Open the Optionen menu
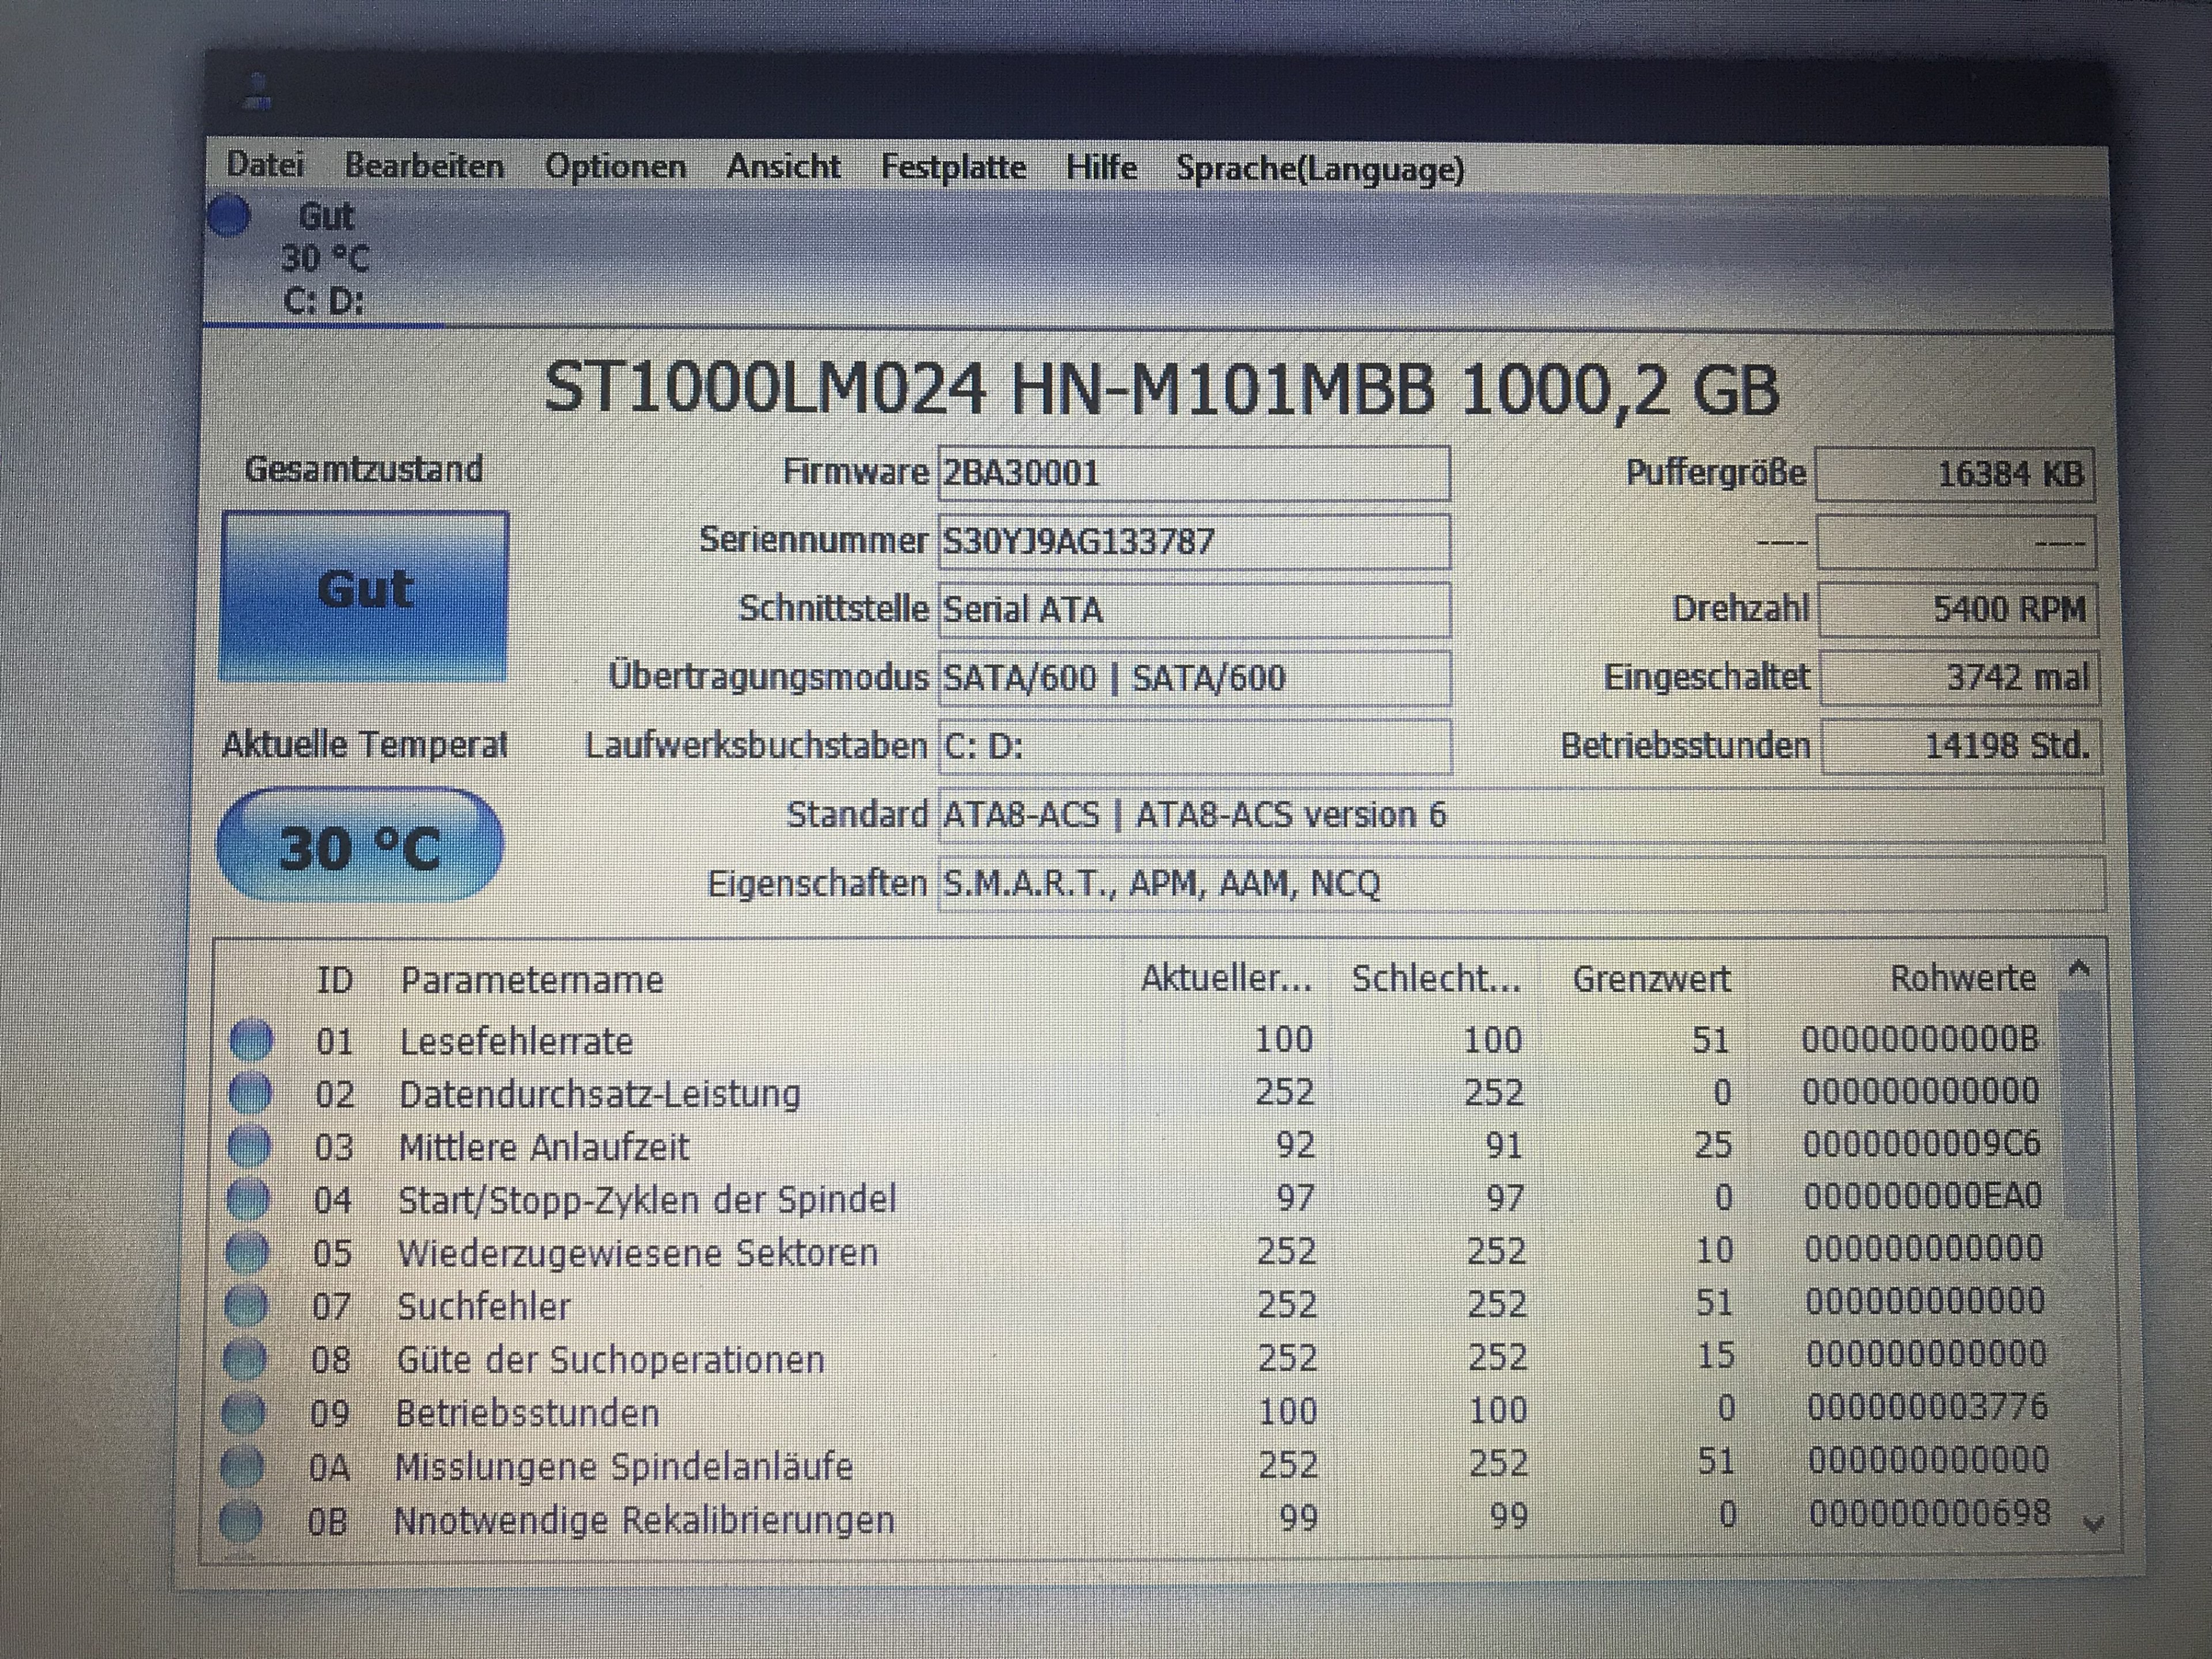 point(615,166)
